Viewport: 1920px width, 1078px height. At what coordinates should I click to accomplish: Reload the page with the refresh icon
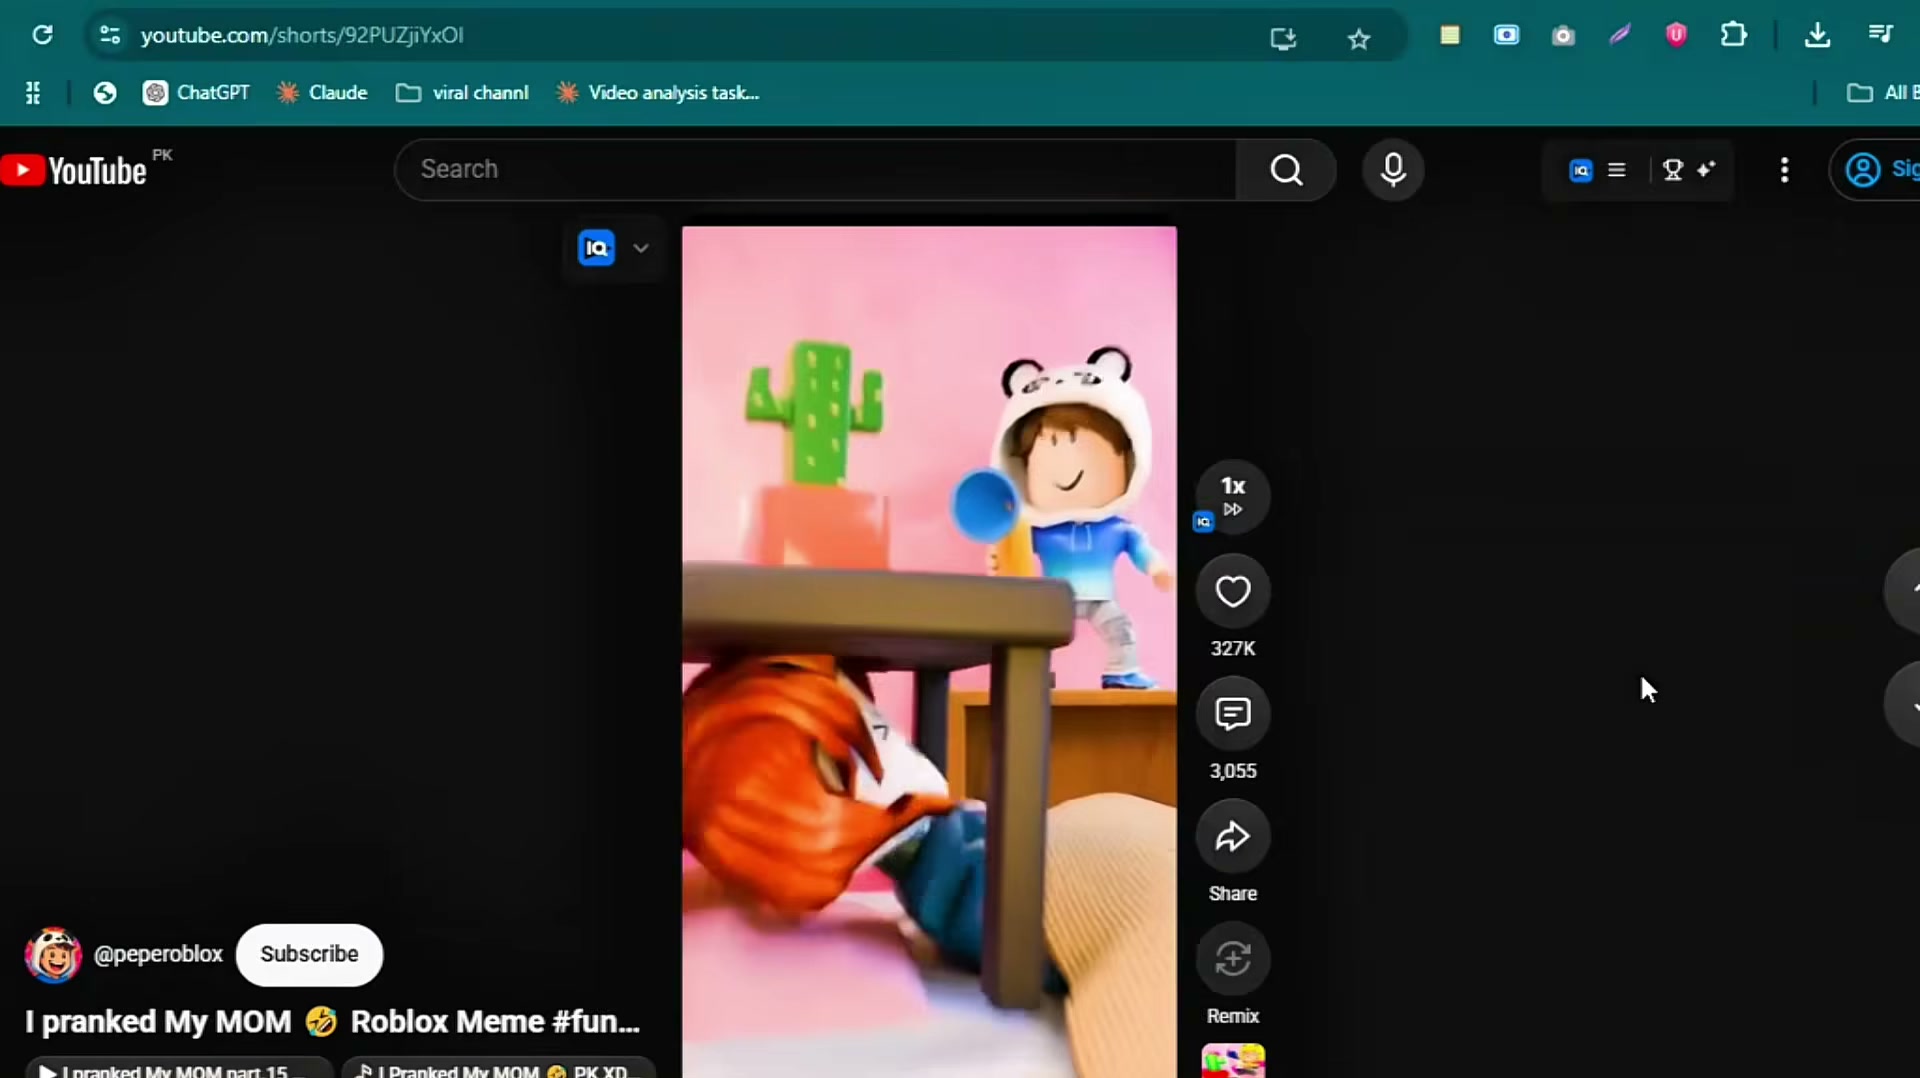[42, 35]
